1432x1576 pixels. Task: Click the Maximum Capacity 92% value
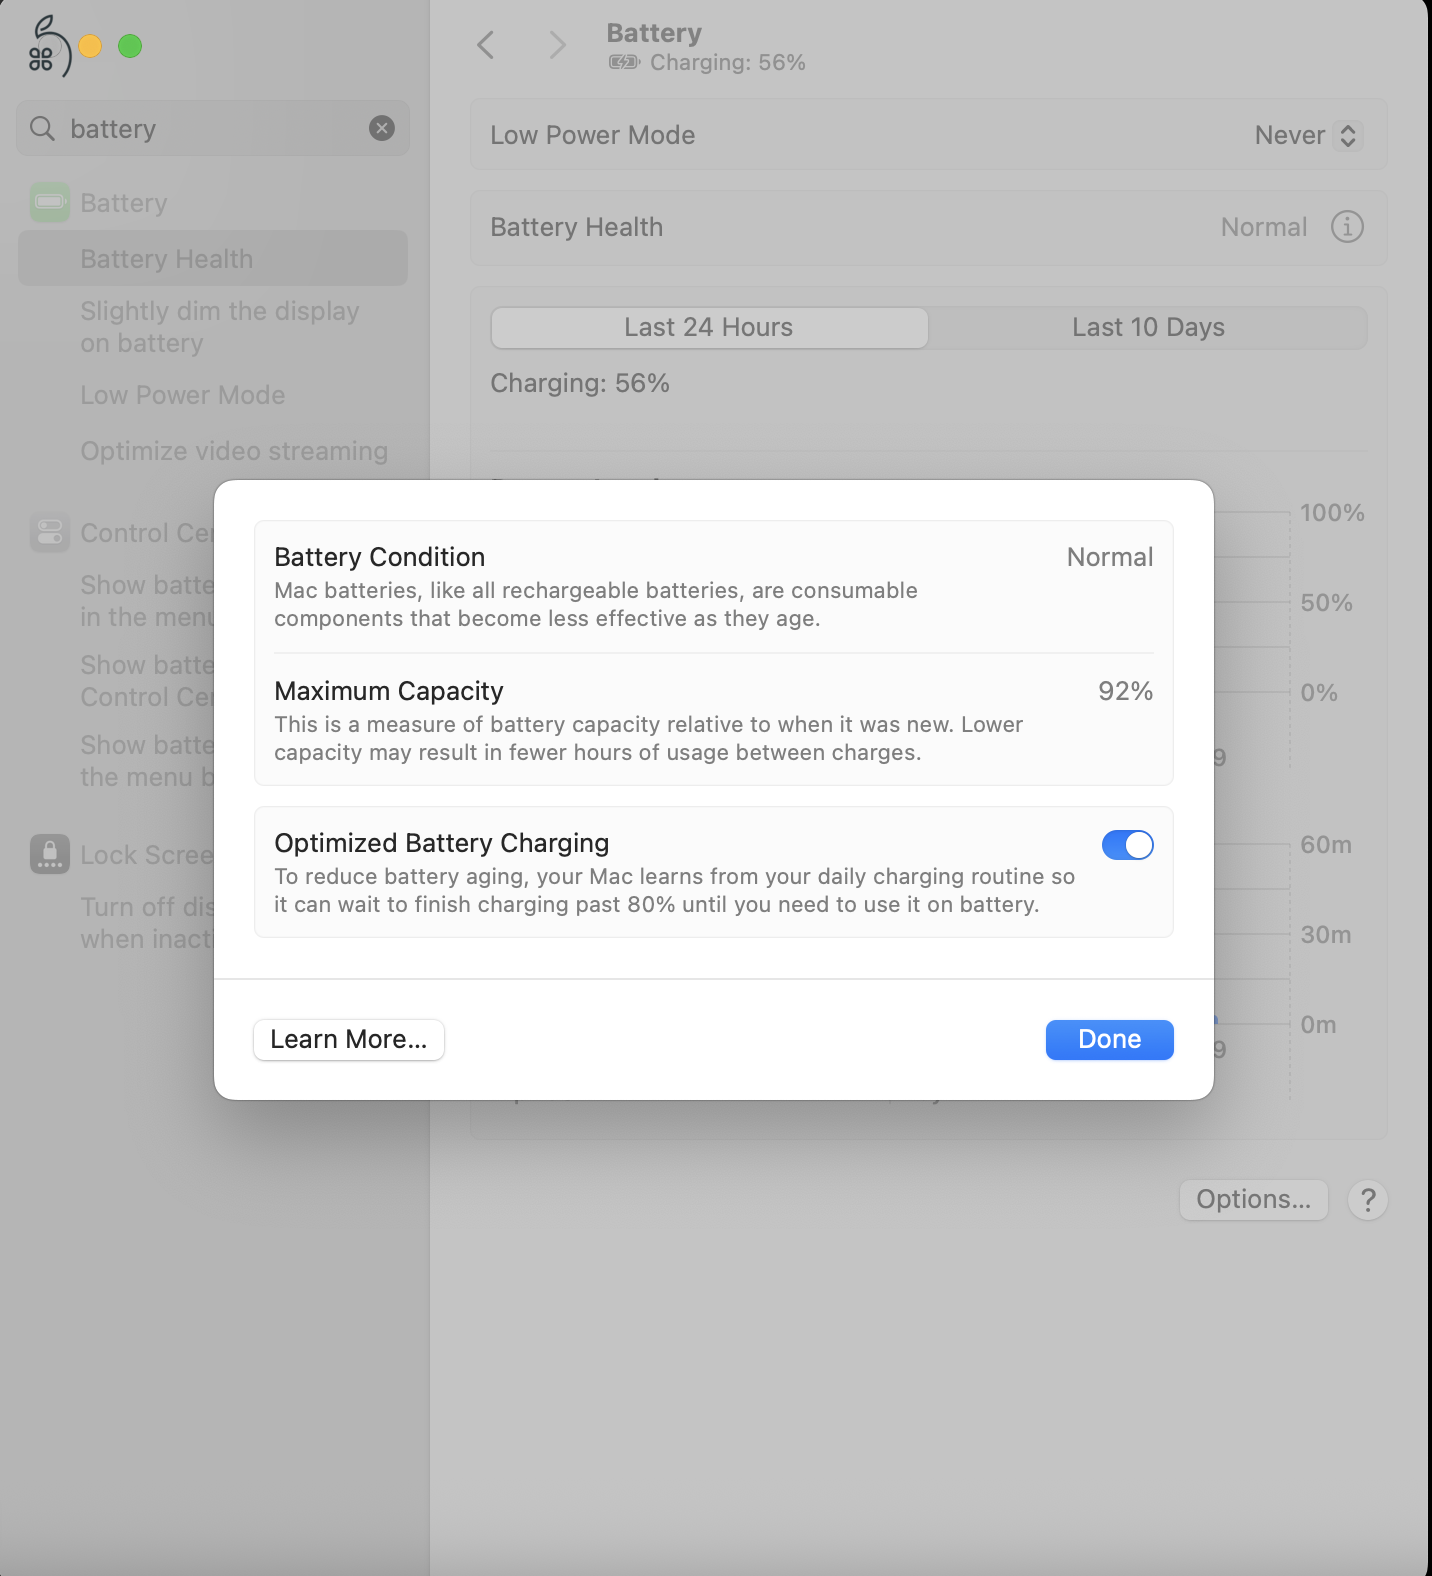1126,691
